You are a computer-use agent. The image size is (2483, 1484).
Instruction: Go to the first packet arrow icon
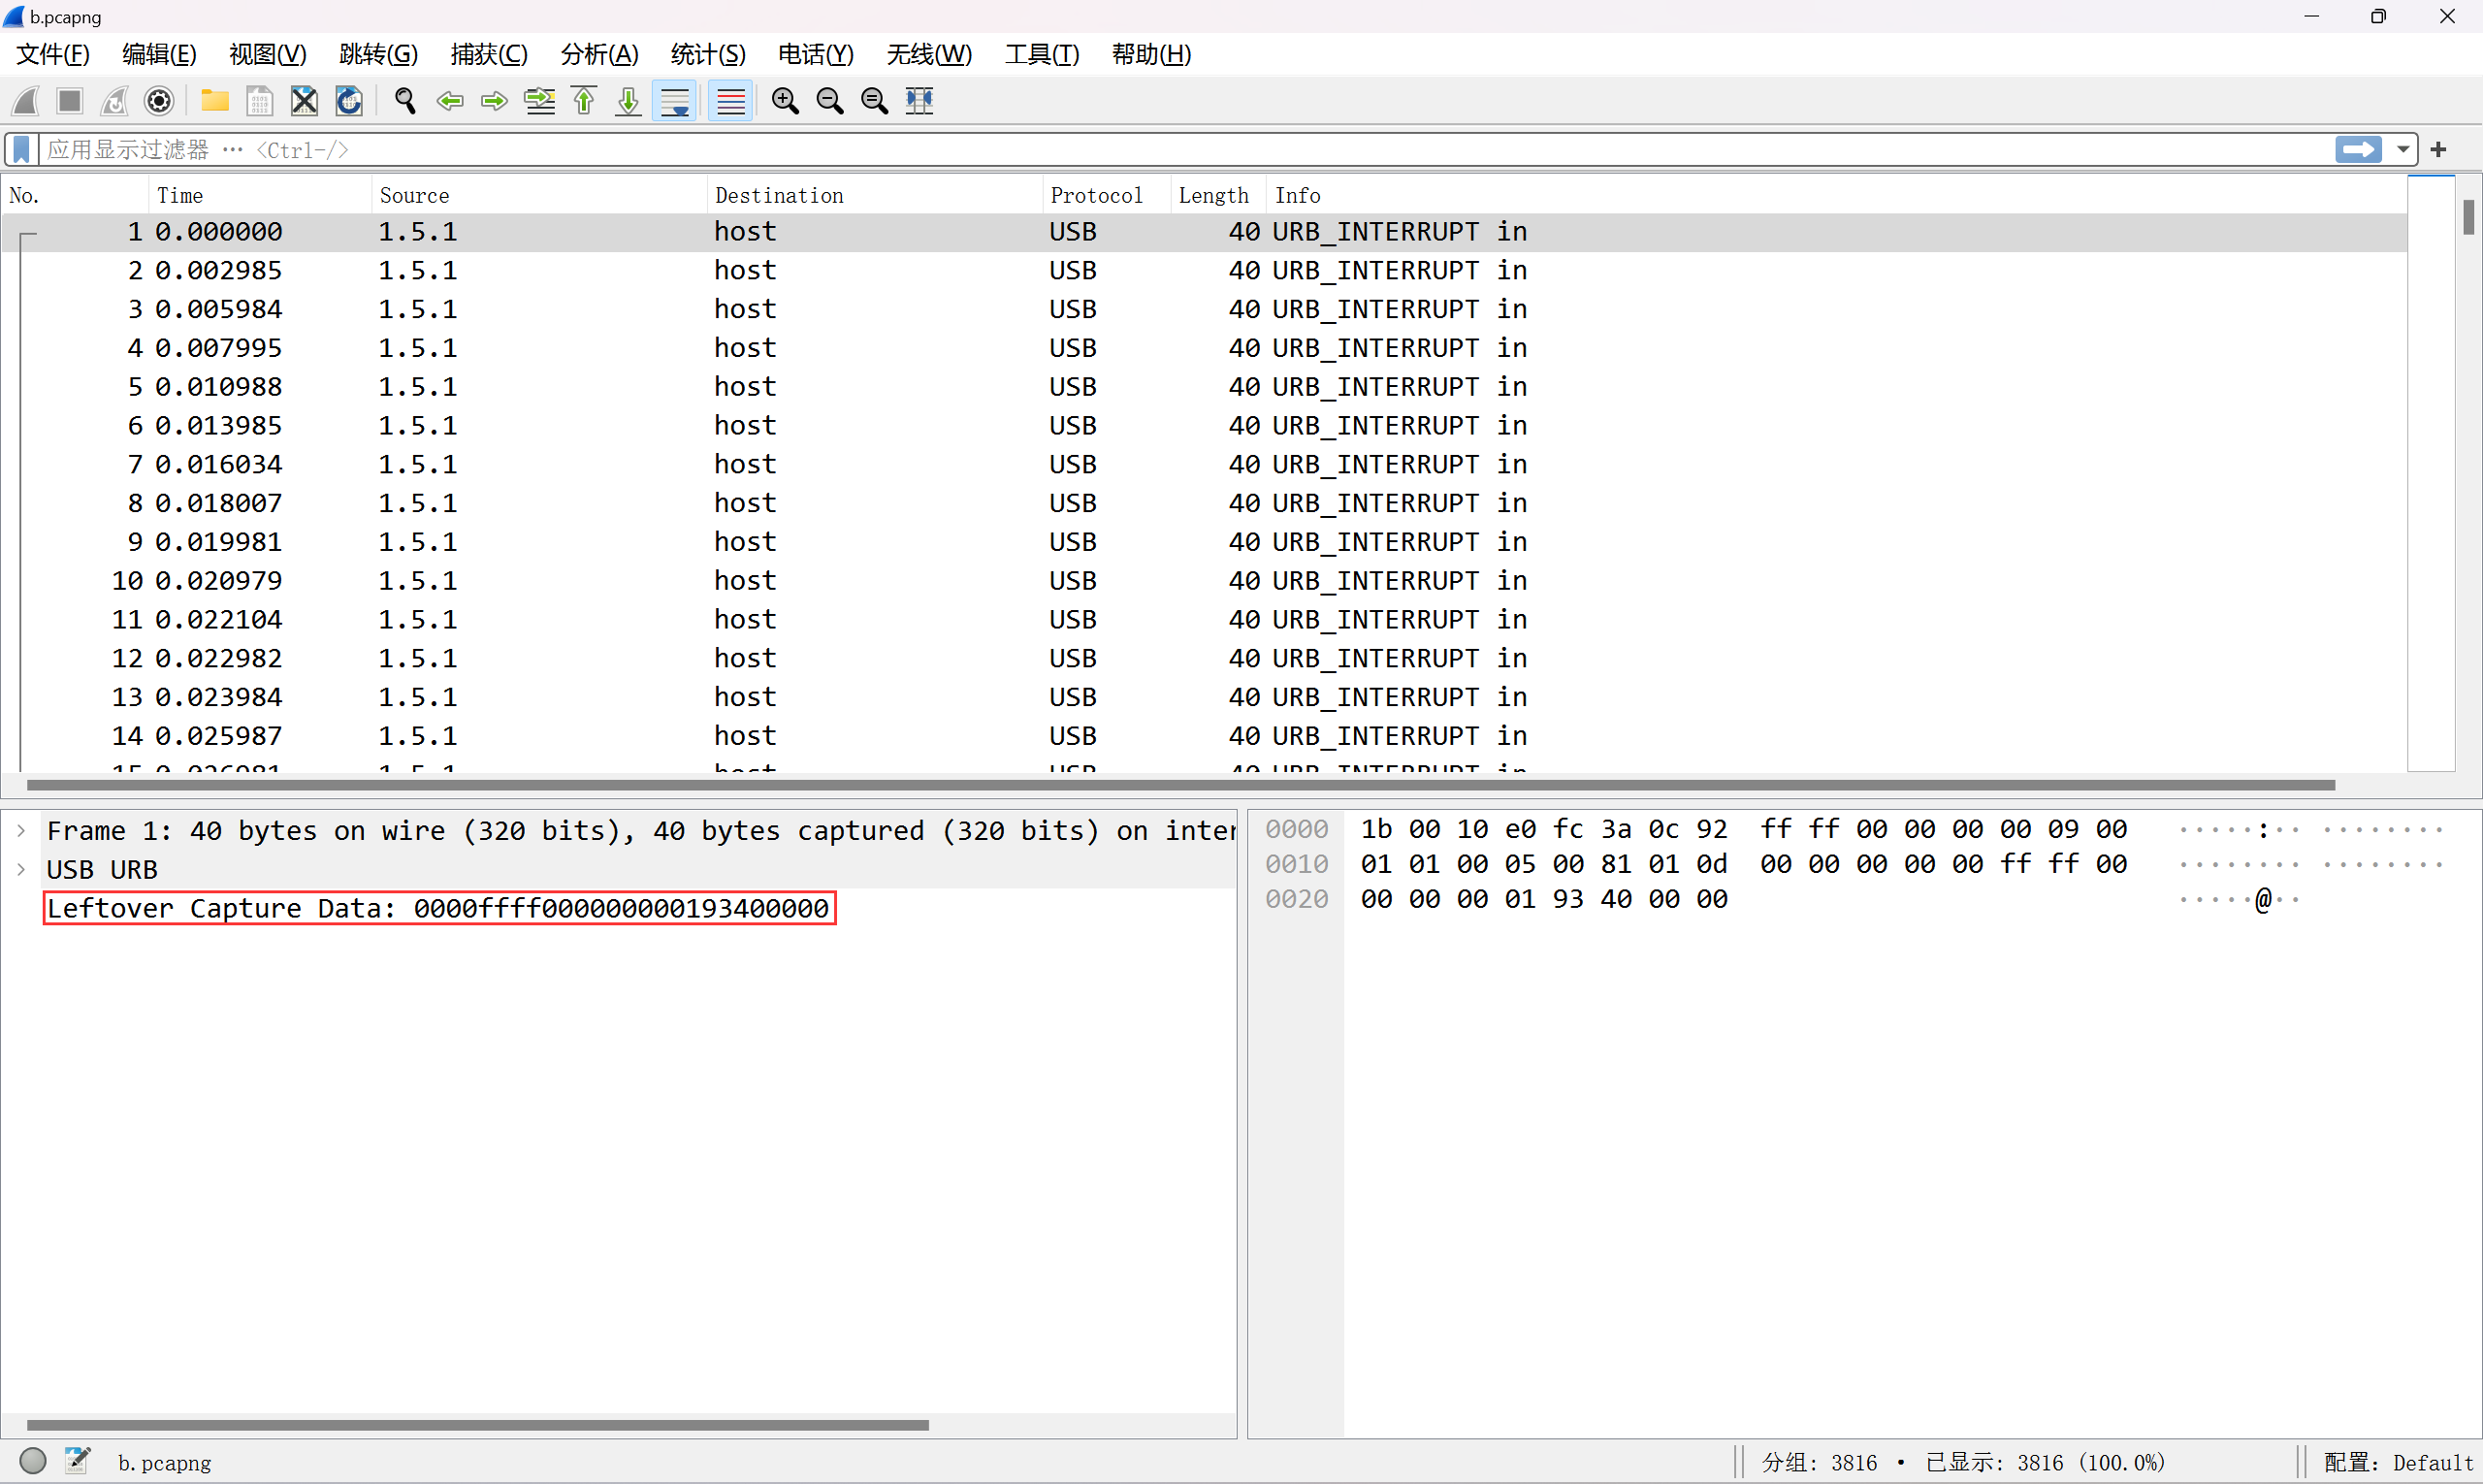[584, 101]
